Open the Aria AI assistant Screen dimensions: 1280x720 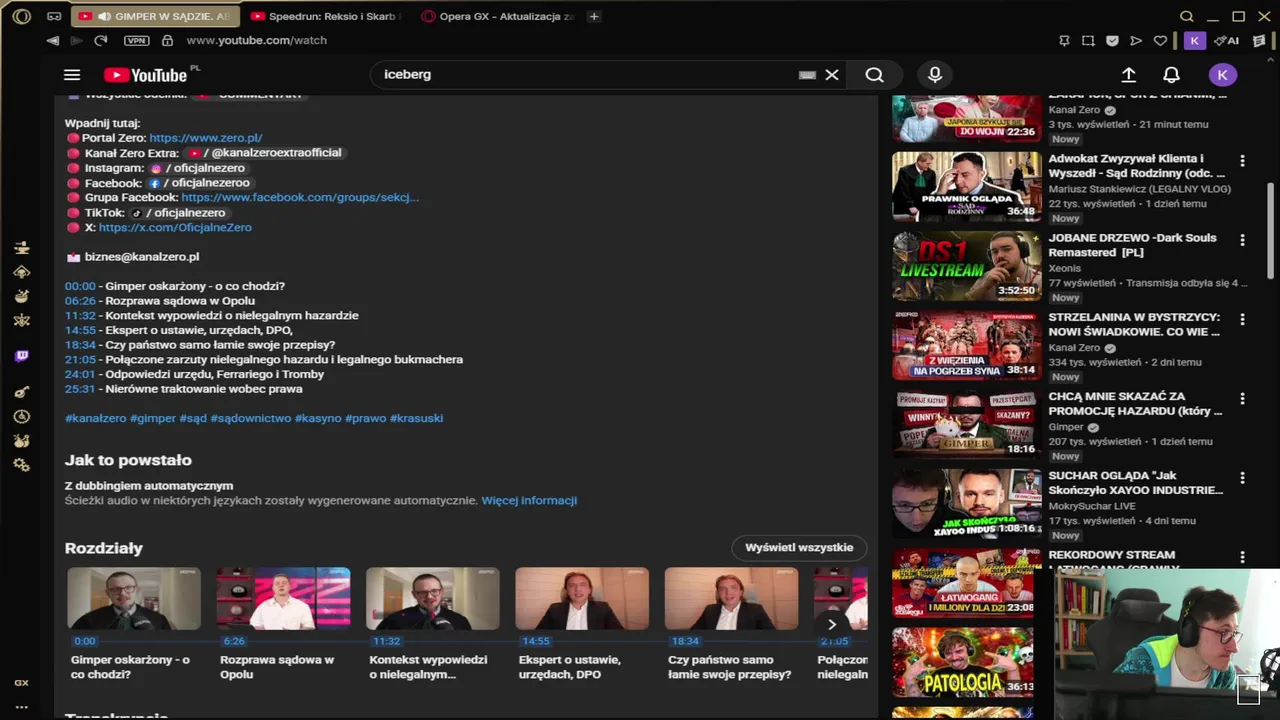[1226, 40]
